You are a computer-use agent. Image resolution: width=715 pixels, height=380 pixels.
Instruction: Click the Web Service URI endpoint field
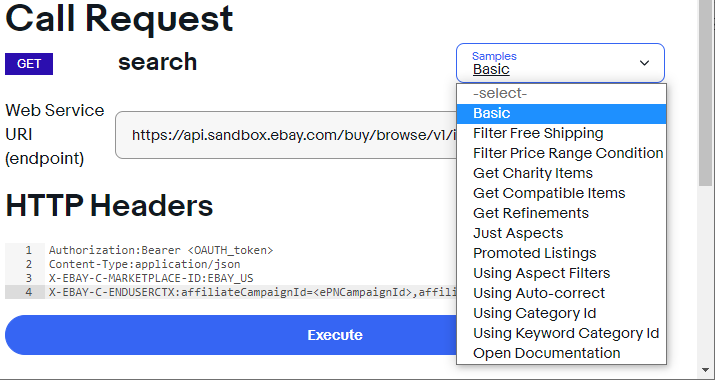pos(286,135)
